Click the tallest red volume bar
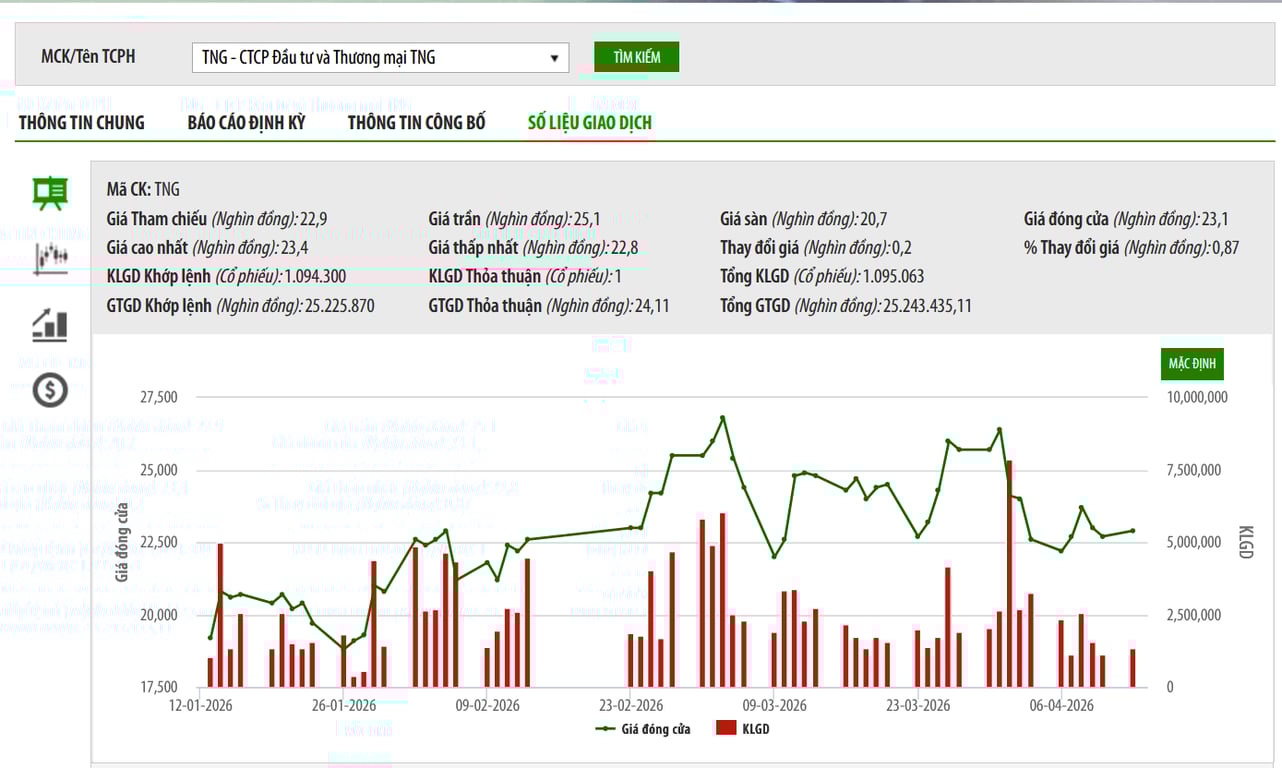Image resolution: width=1282 pixels, height=768 pixels. point(1009,575)
